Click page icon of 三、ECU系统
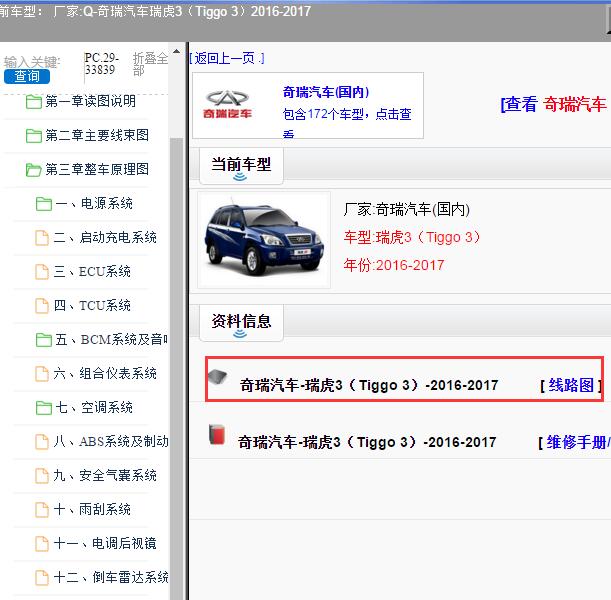 pos(42,272)
